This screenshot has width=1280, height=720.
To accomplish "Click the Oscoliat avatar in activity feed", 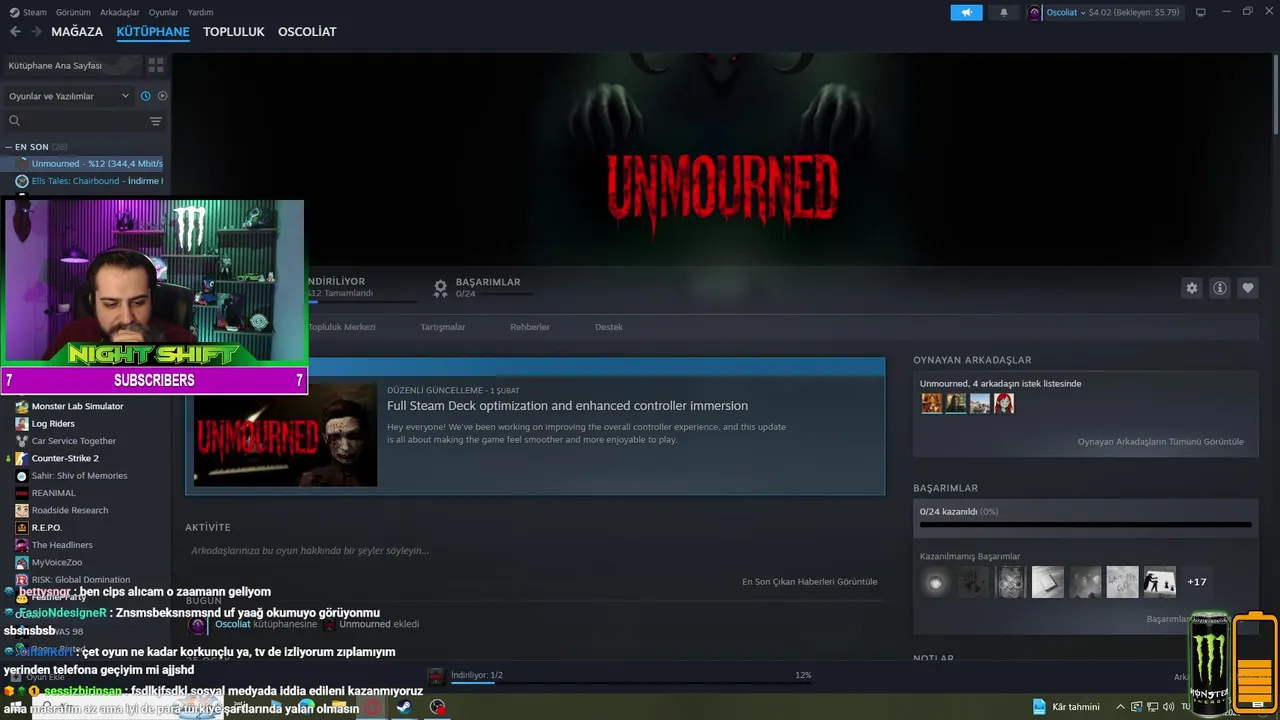I will tap(197, 624).
